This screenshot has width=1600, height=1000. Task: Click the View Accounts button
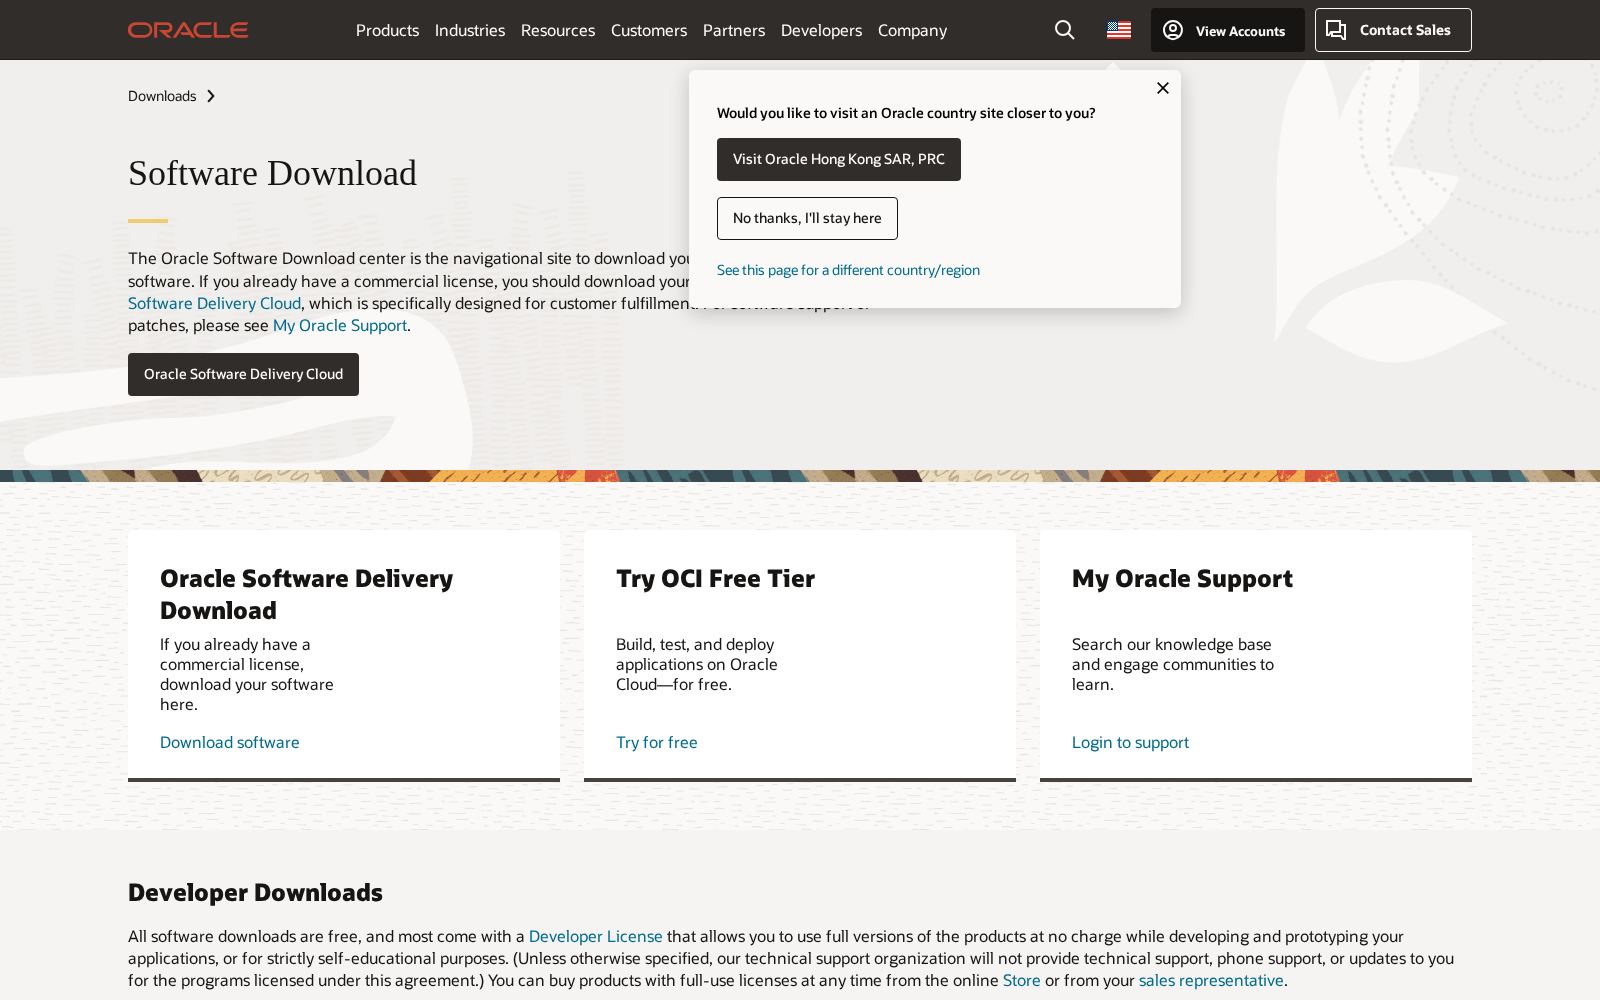pos(1228,30)
